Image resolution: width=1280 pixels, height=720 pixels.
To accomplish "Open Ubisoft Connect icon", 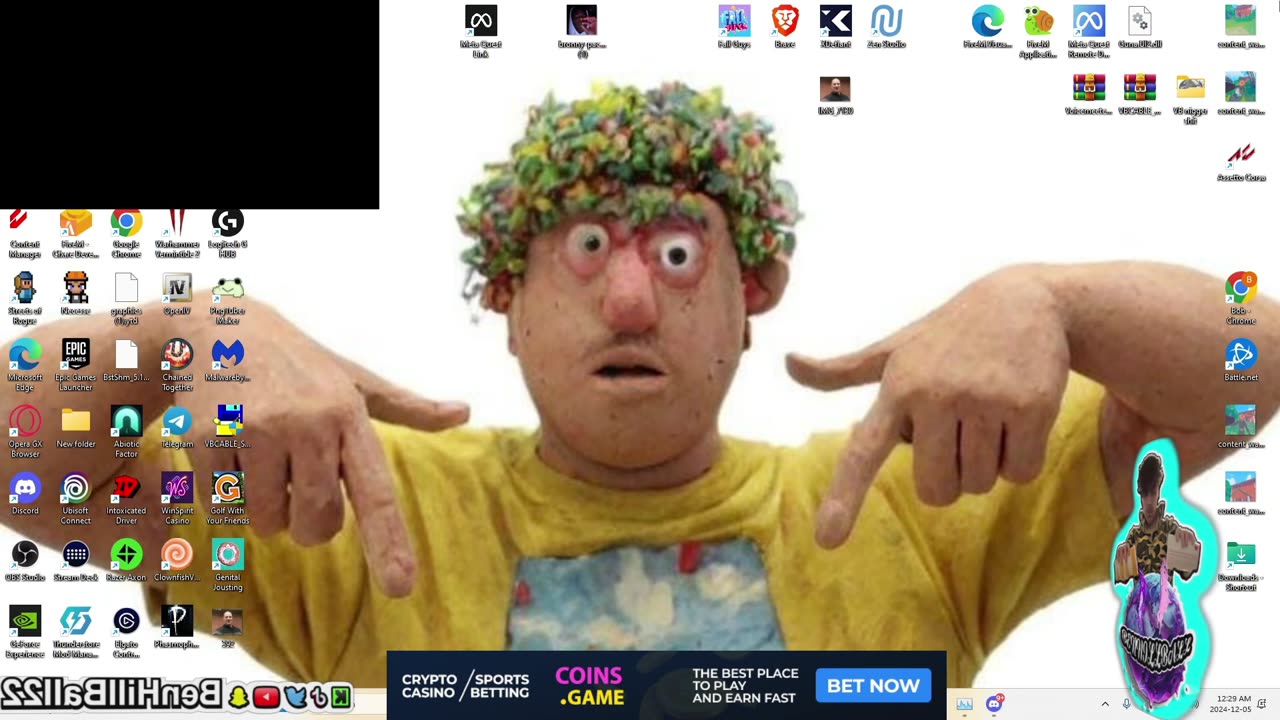I will (x=76, y=498).
